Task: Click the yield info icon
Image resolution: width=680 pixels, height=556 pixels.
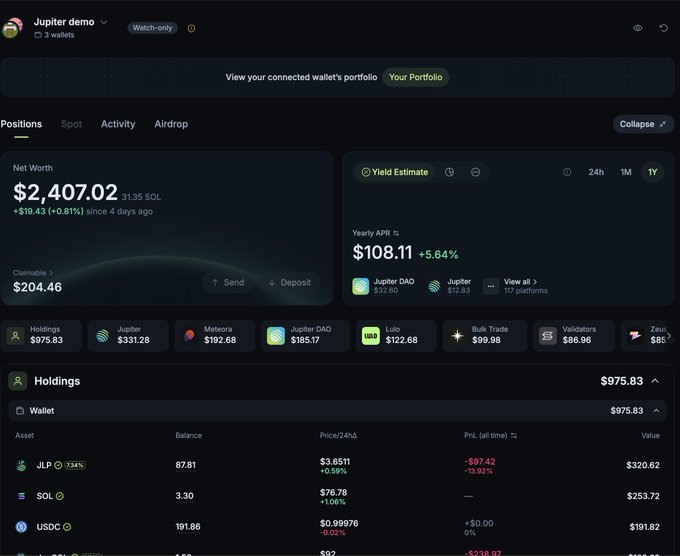Action: (x=567, y=172)
